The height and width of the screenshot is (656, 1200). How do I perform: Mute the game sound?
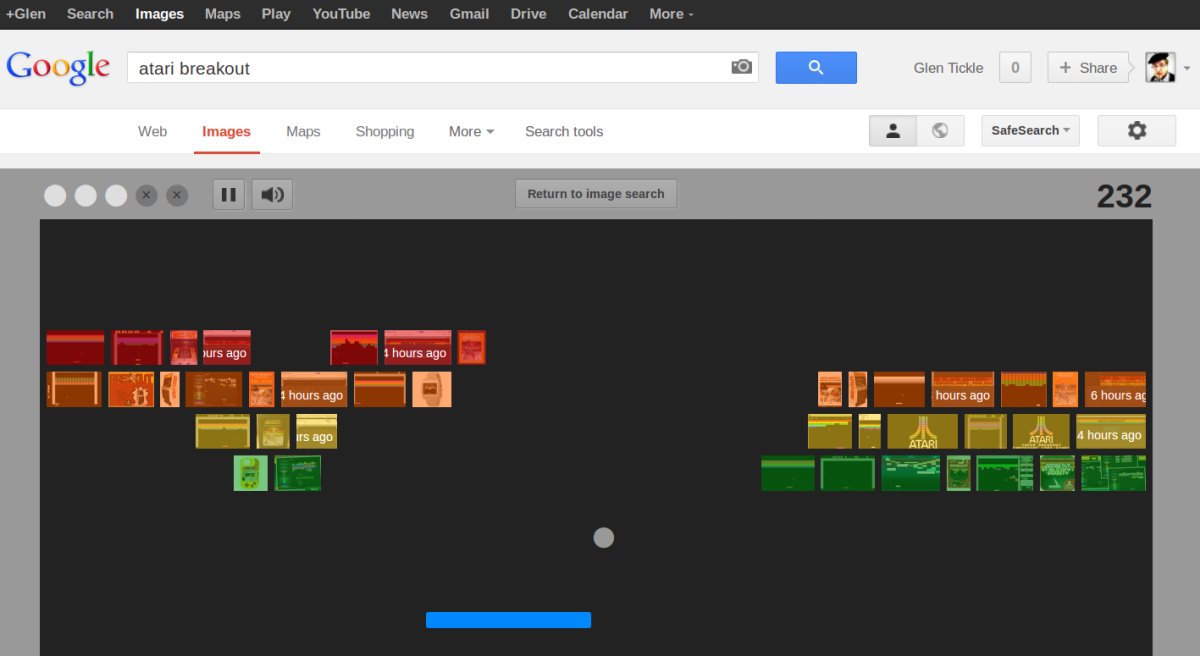pyautogui.click(x=272, y=194)
